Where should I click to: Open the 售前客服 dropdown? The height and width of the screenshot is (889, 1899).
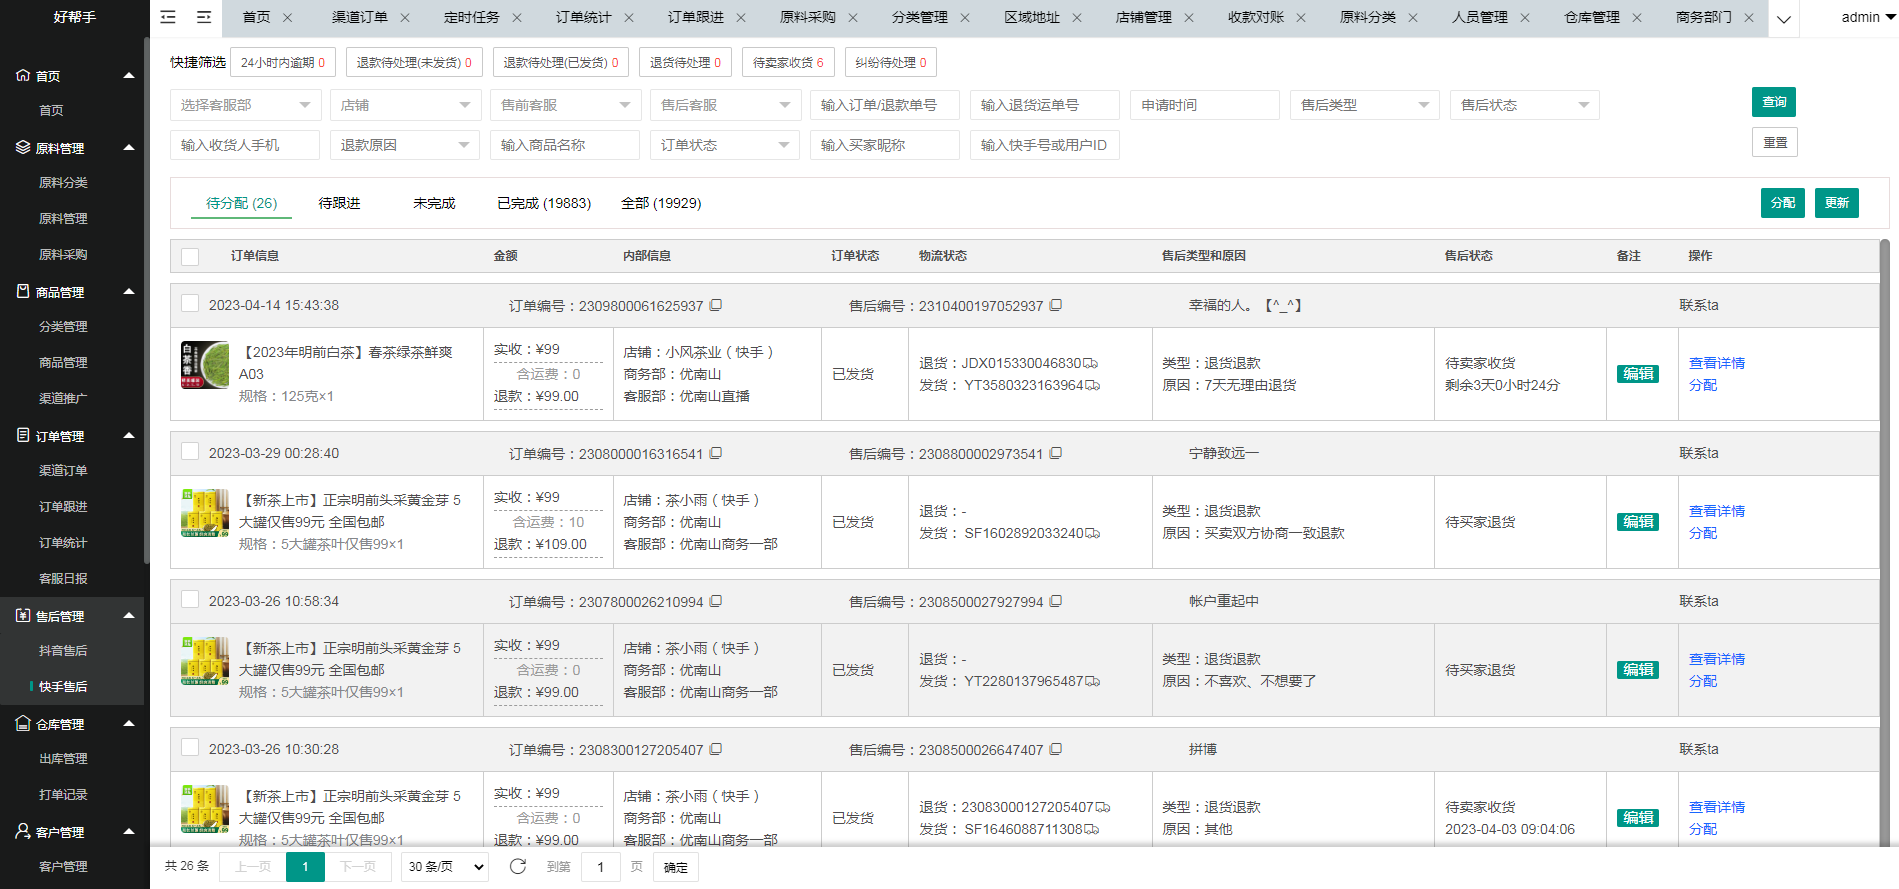point(565,105)
